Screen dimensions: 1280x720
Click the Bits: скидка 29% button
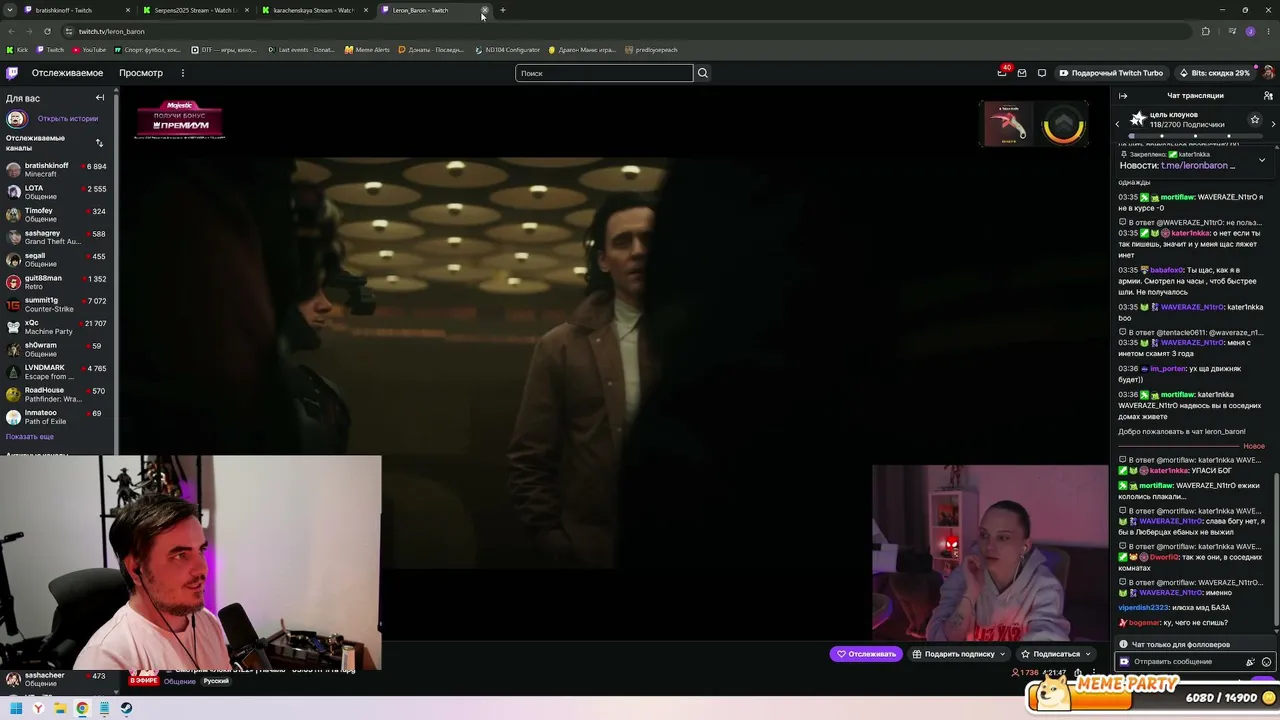click(x=1214, y=73)
